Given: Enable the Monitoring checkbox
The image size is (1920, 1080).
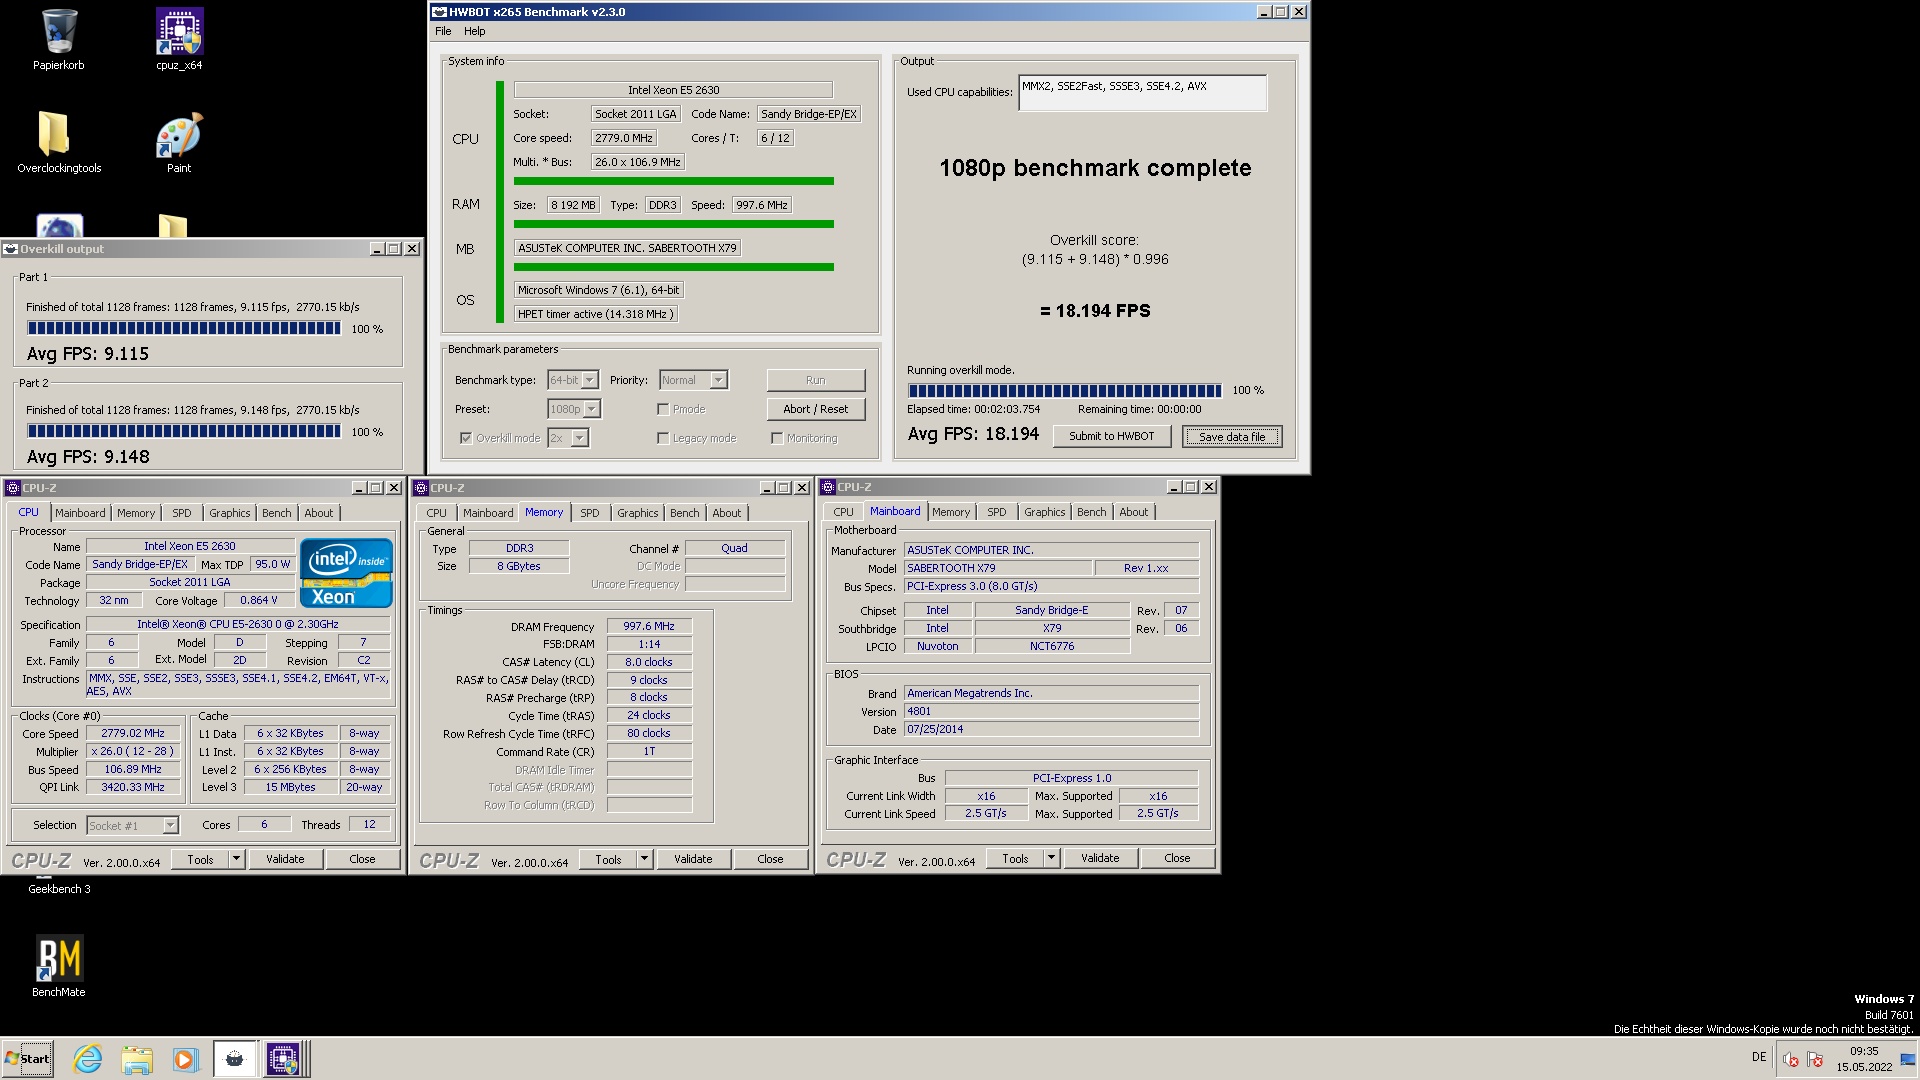Looking at the screenshot, I should [777, 438].
